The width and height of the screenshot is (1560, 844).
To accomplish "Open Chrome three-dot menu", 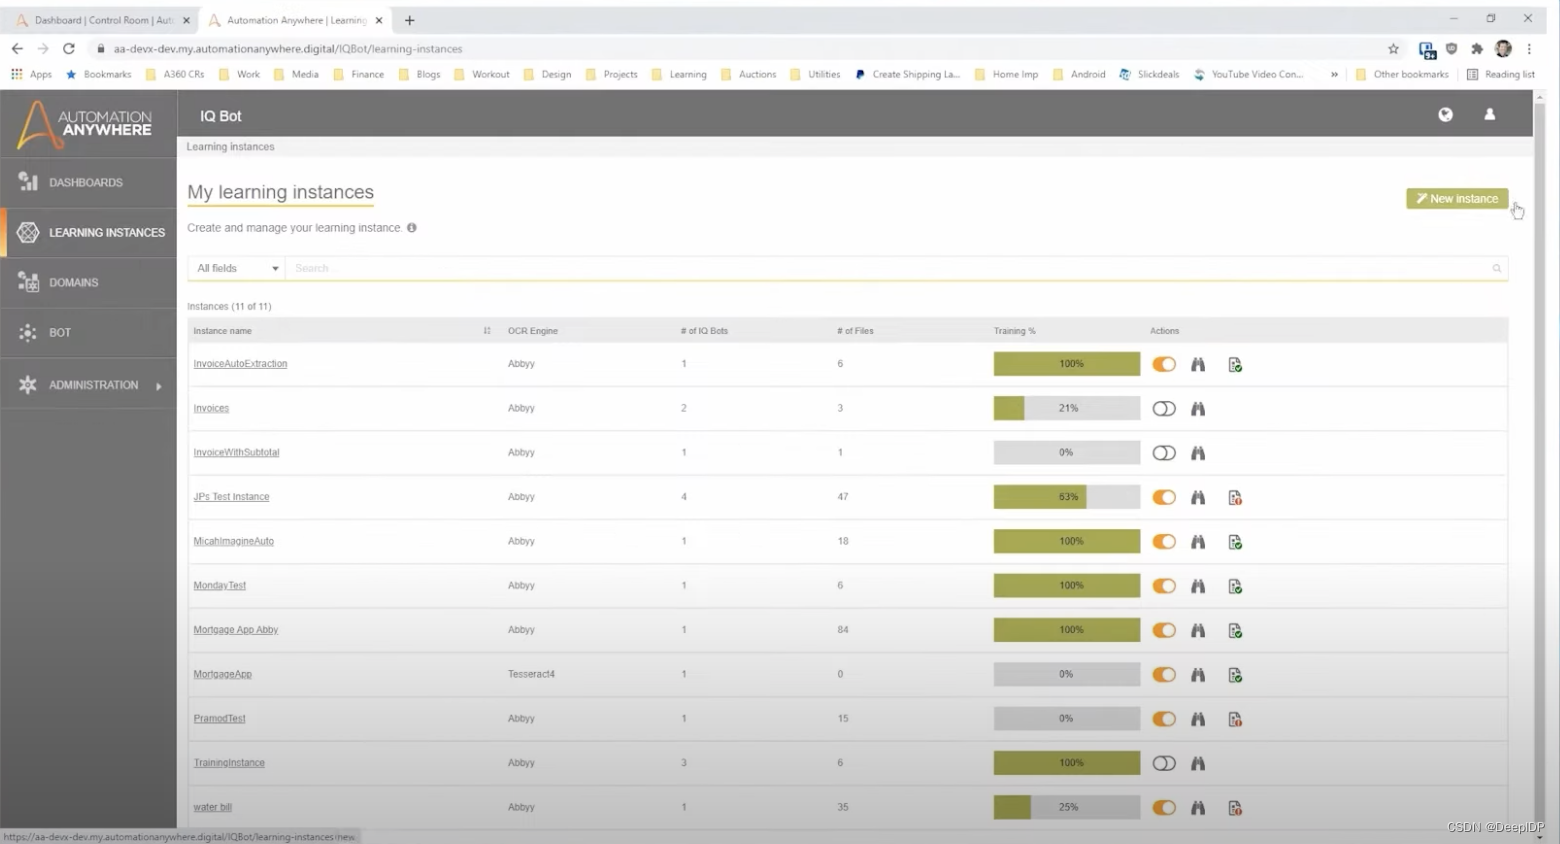I will pyautogui.click(x=1529, y=48).
